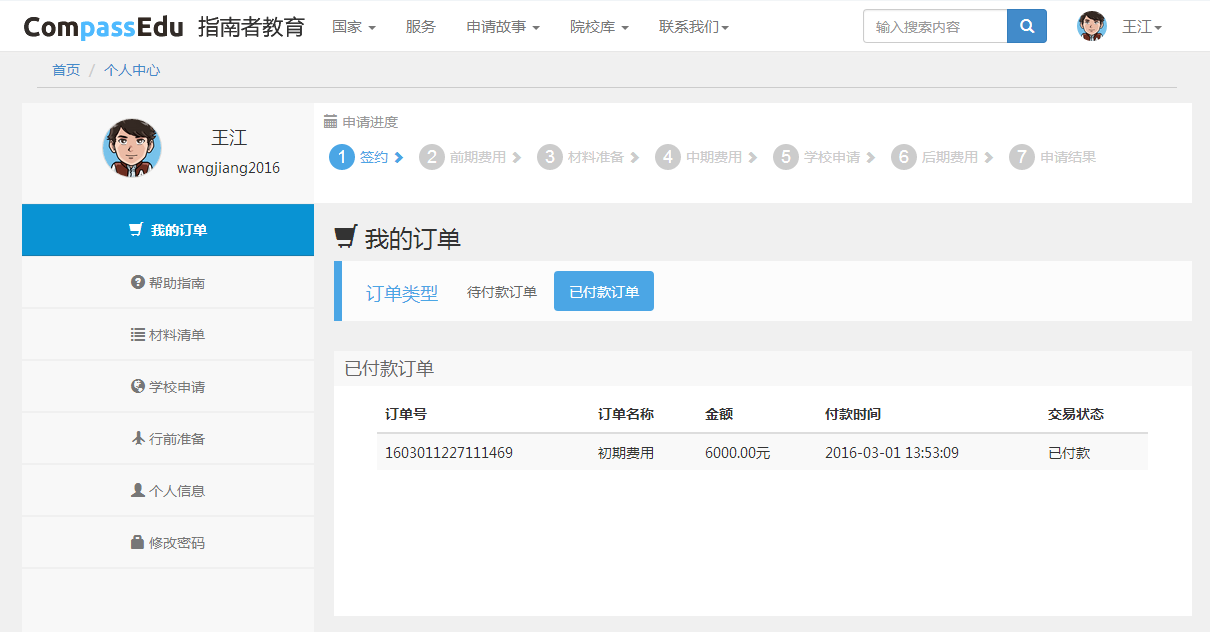Viewport: 1210px width, 632px height.
Task: Click into the 输入搜索内容 search field
Action: [x=935, y=27]
